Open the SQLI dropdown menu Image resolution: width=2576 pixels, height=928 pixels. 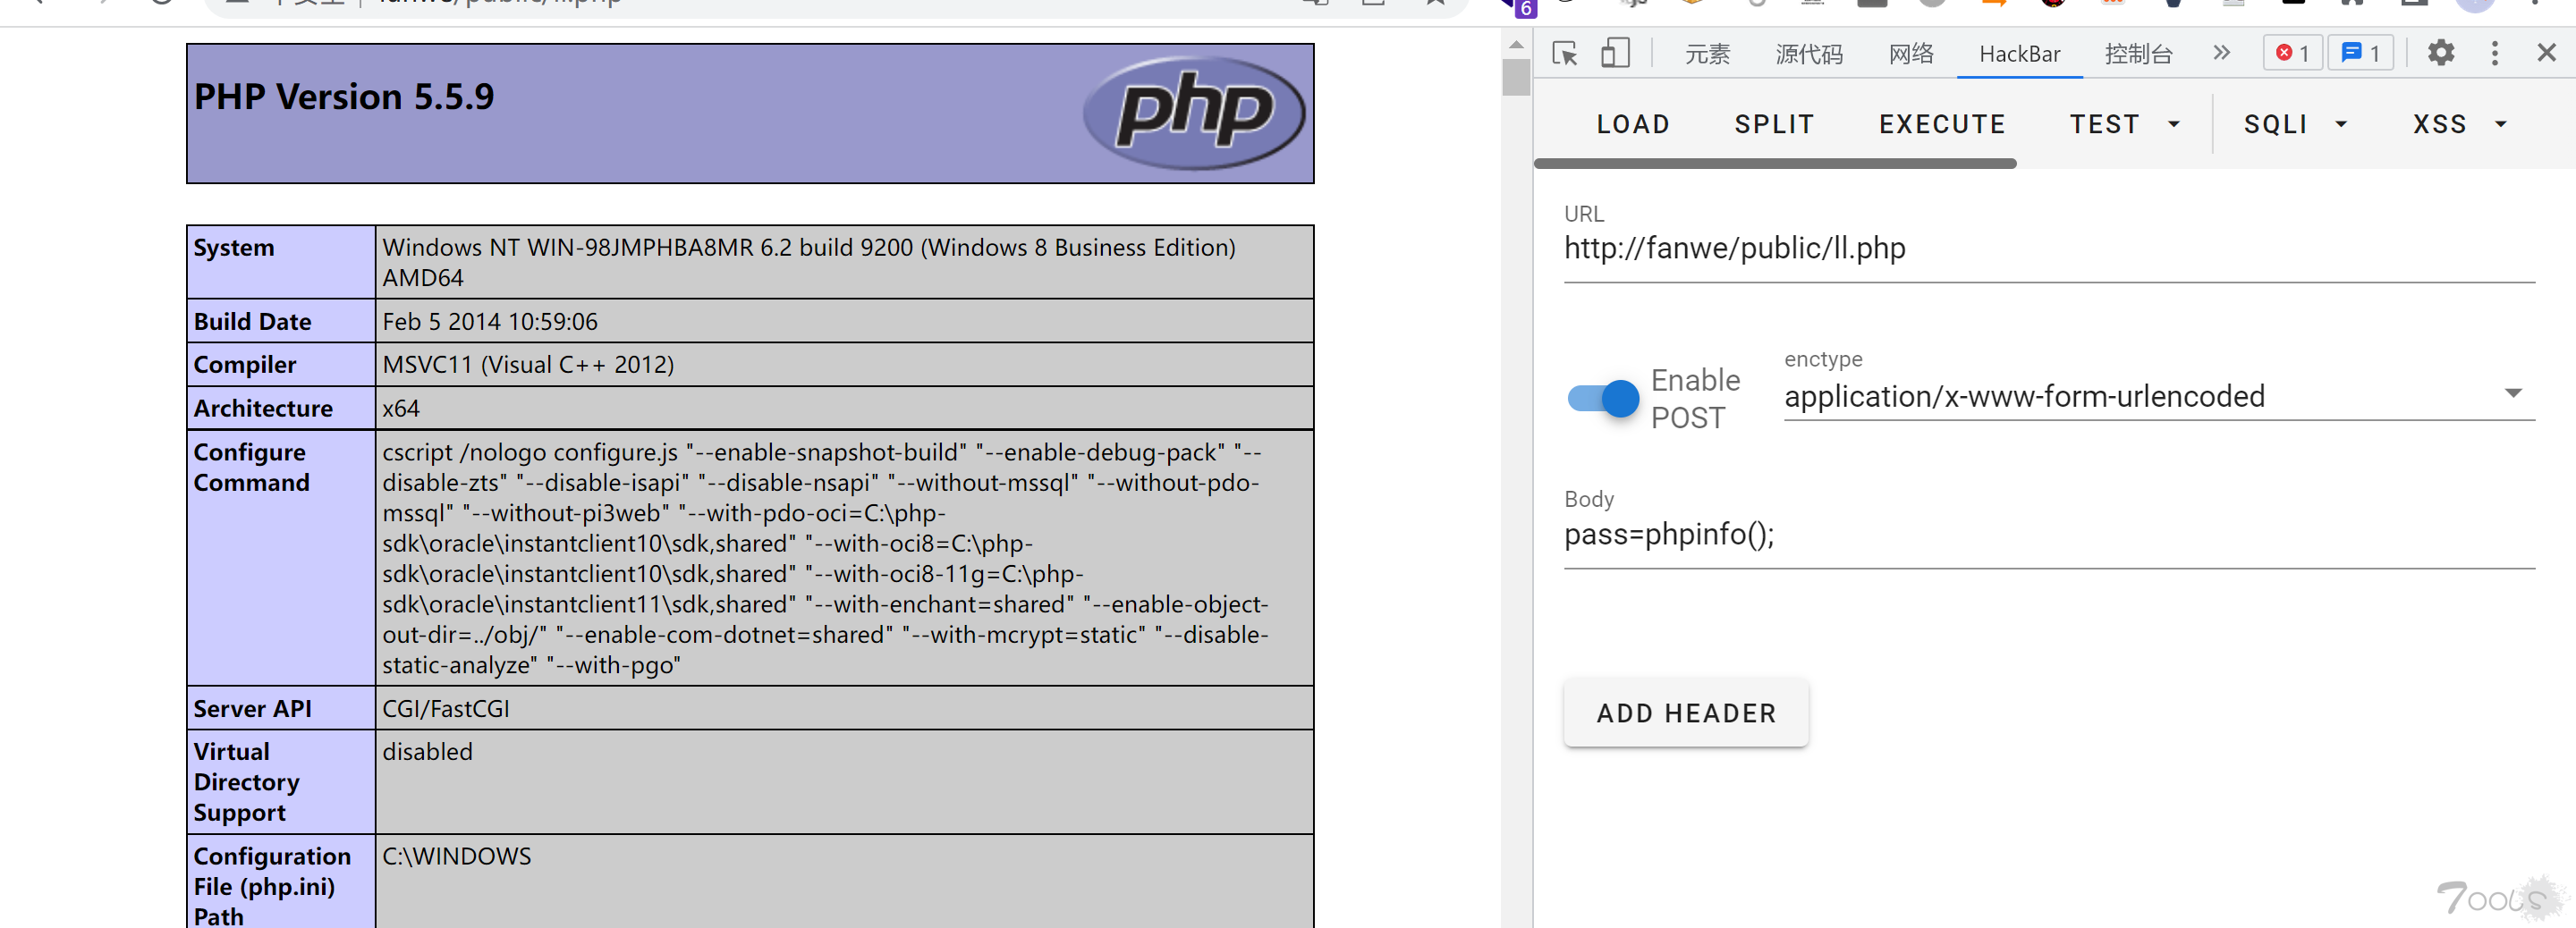click(2296, 124)
